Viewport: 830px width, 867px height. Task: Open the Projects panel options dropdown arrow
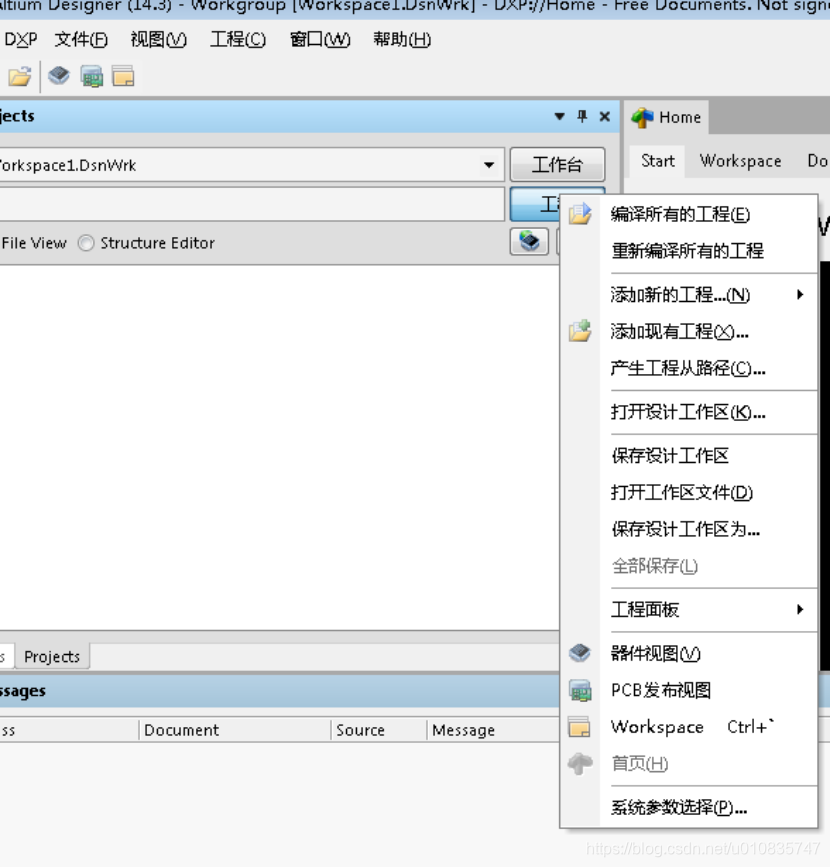coord(560,117)
